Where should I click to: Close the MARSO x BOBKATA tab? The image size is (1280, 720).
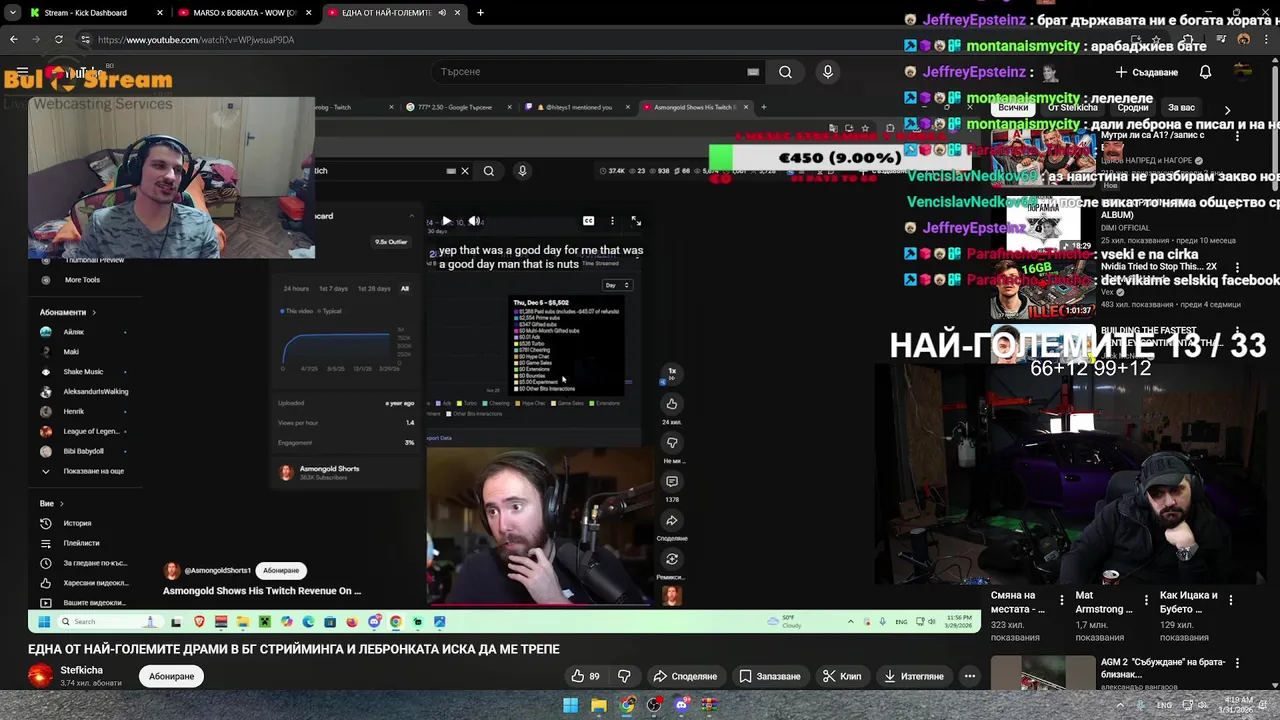coord(309,13)
